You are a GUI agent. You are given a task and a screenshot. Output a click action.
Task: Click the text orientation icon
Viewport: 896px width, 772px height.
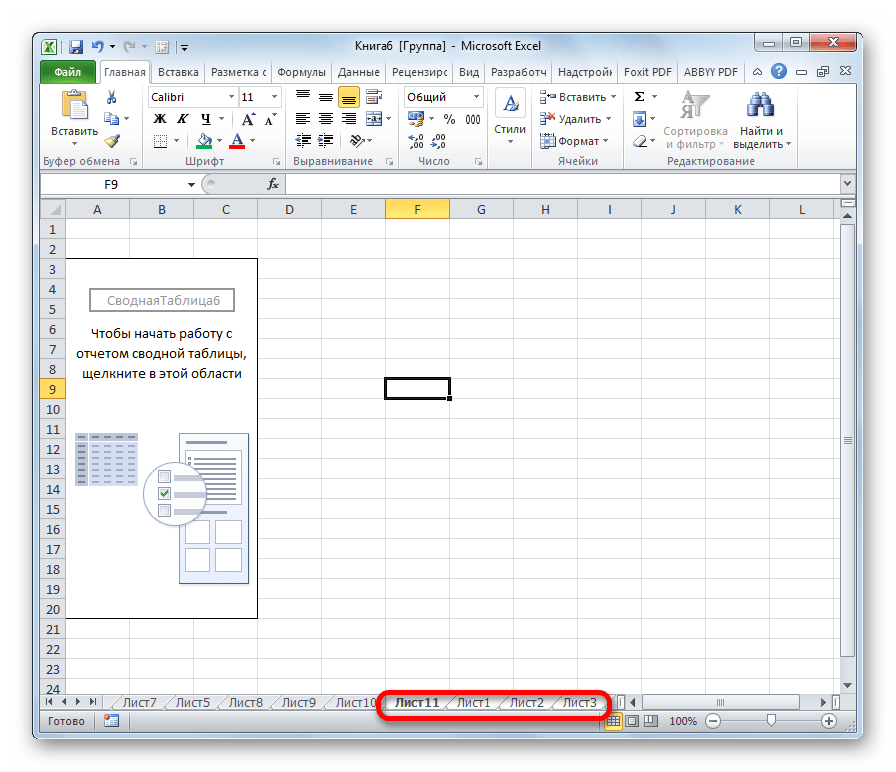click(x=357, y=141)
